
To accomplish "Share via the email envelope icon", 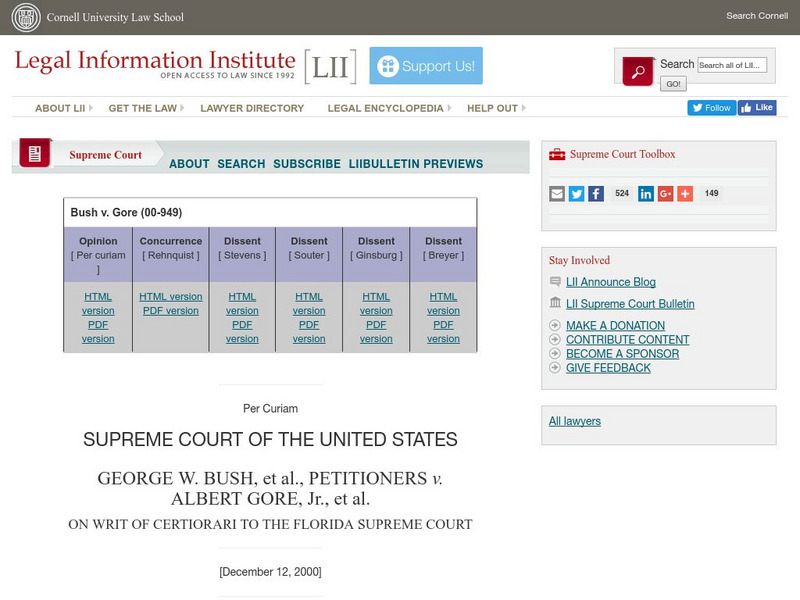I will (557, 193).
